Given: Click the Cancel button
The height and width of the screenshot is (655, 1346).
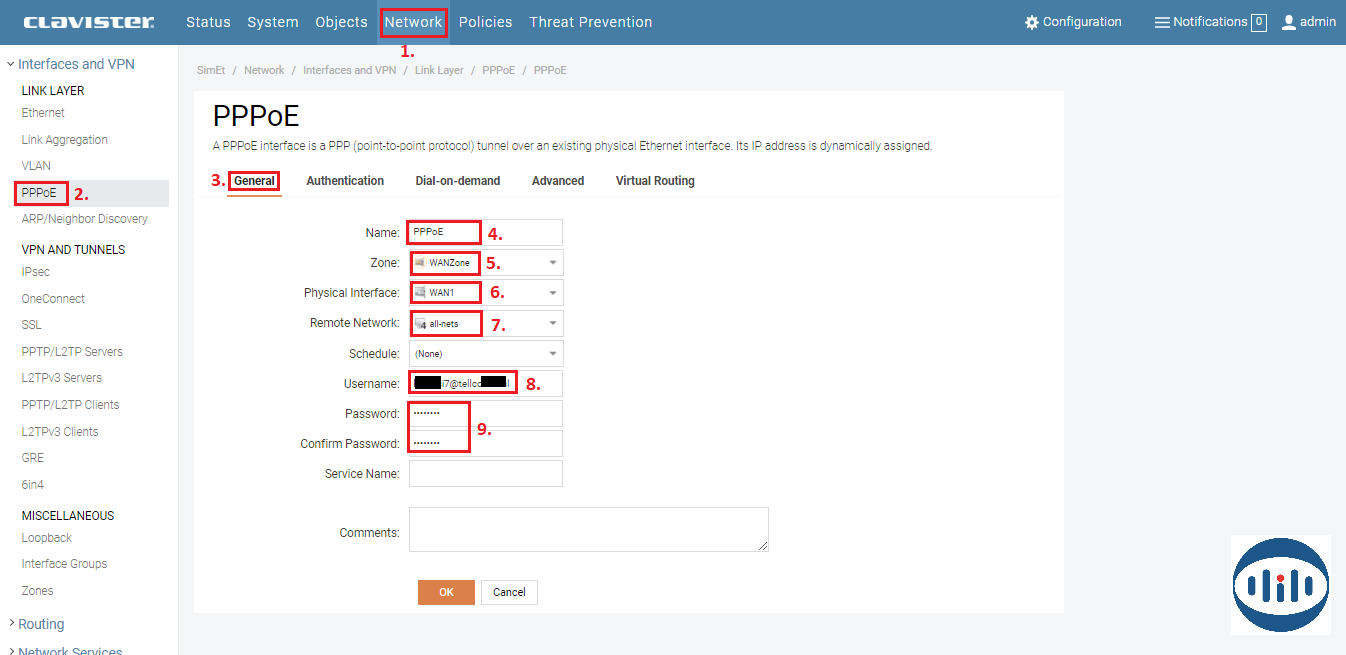Looking at the screenshot, I should coord(509,592).
